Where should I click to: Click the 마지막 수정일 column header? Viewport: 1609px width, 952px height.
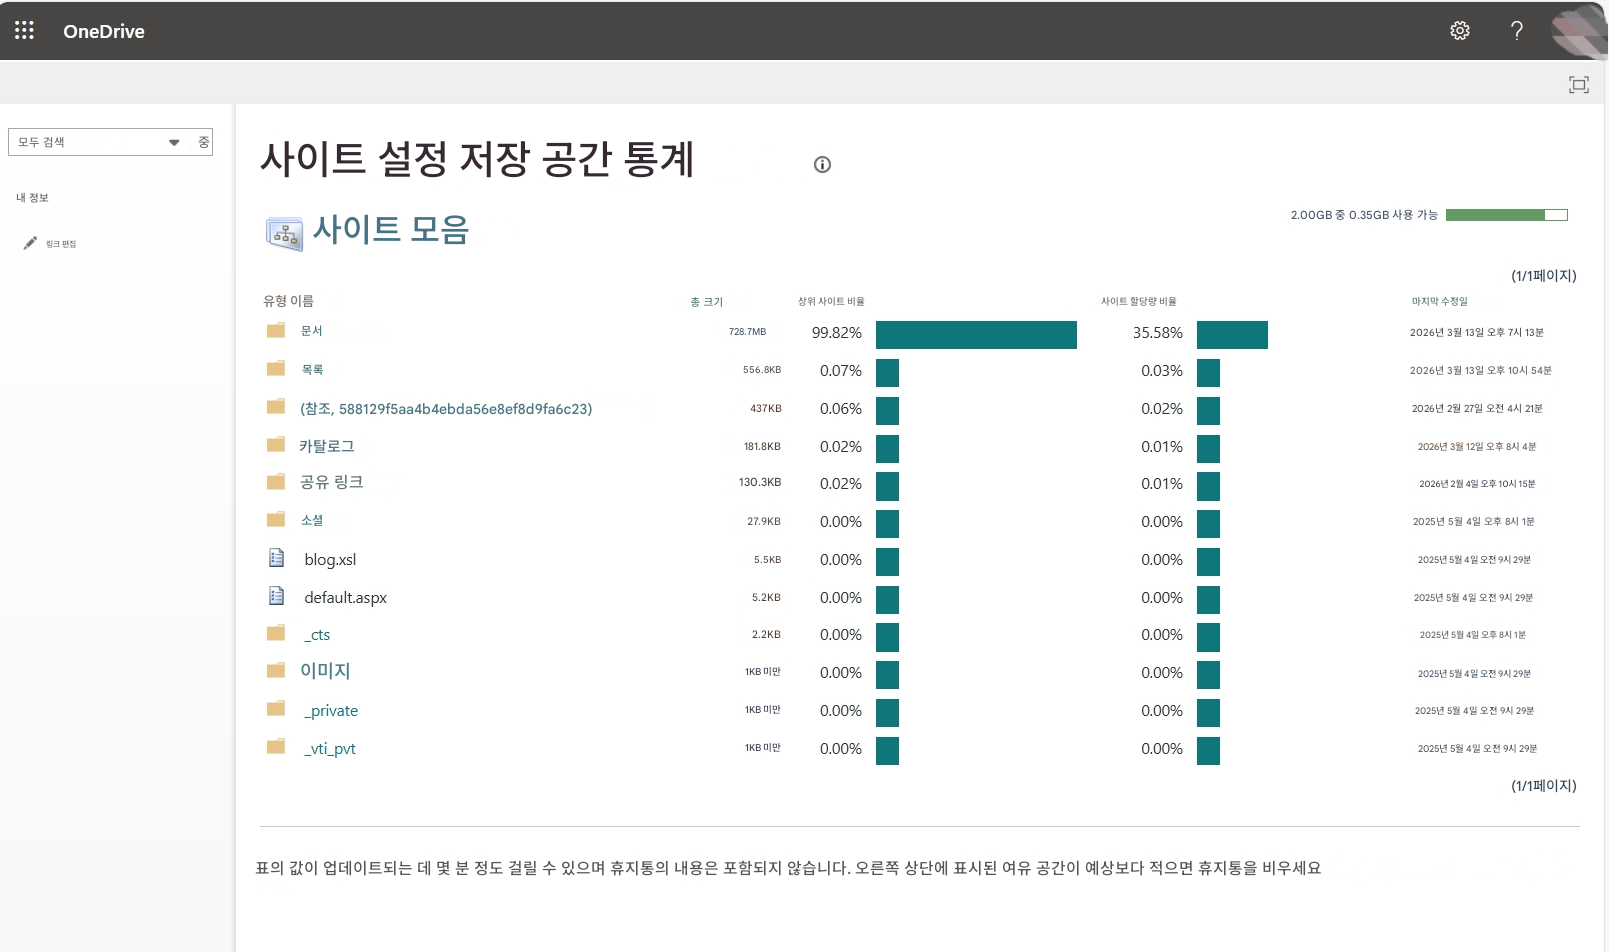point(1440,301)
